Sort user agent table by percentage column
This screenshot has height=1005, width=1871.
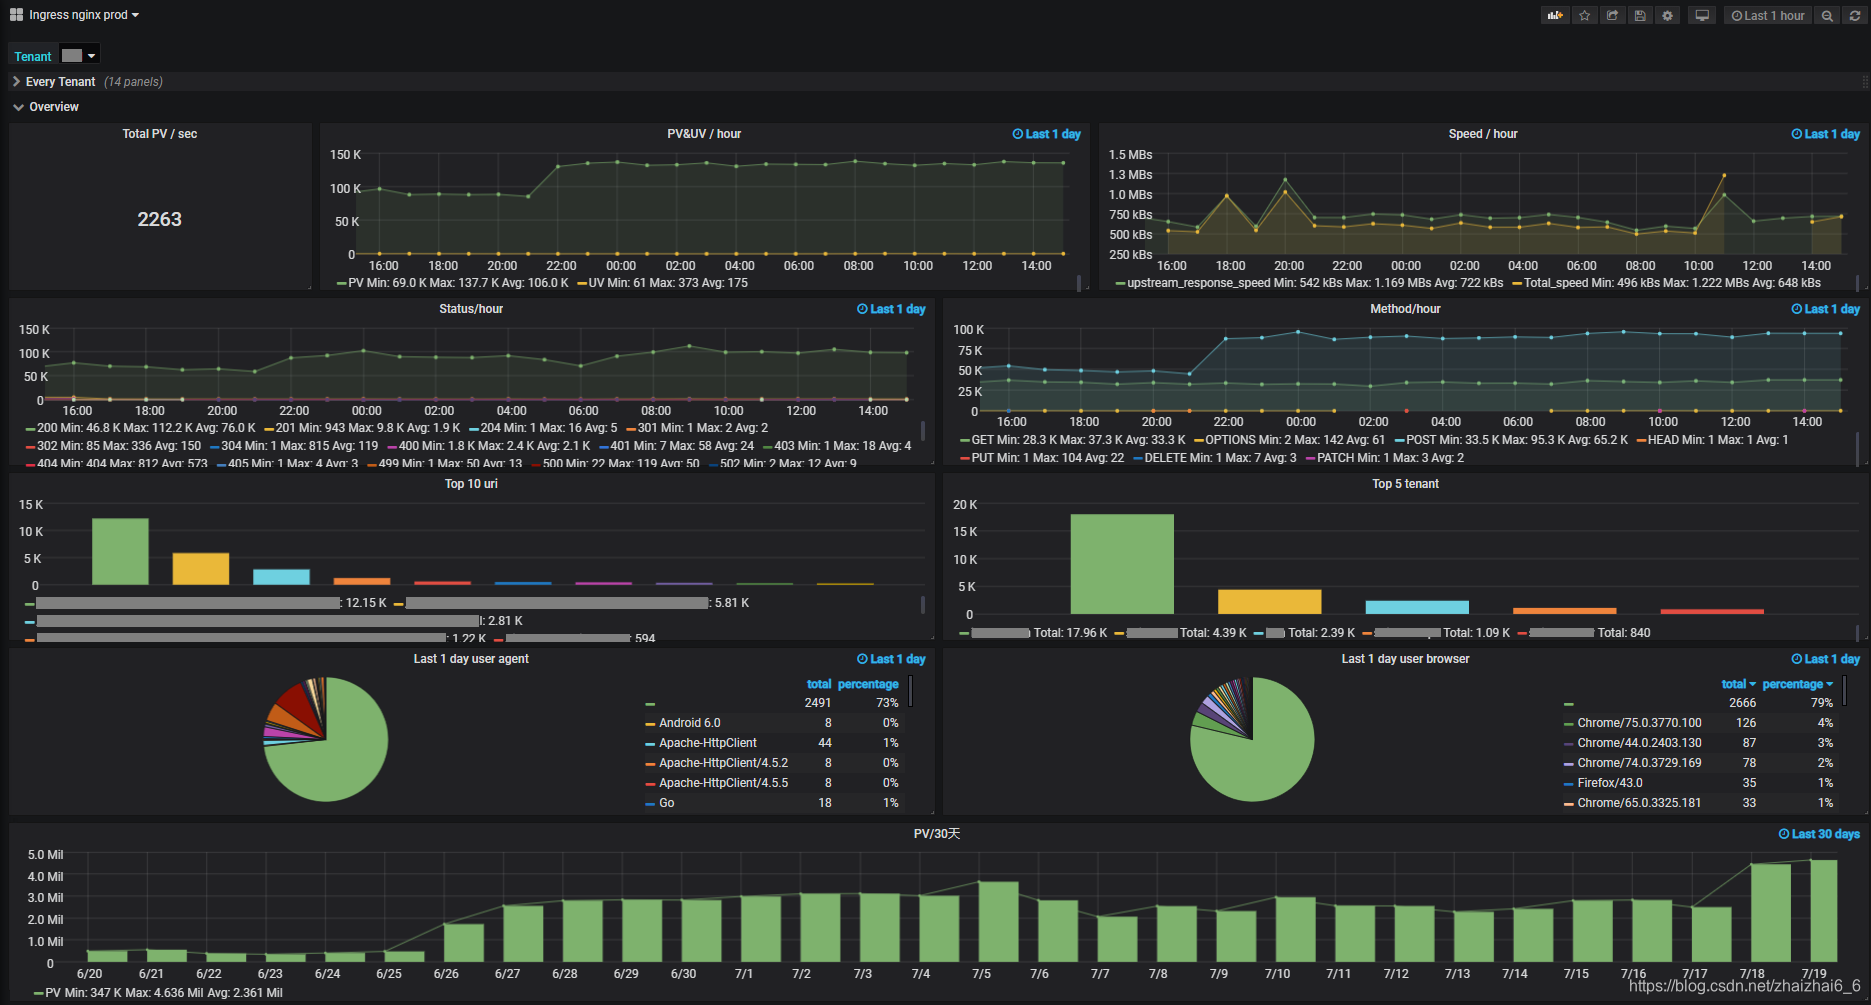(x=868, y=684)
